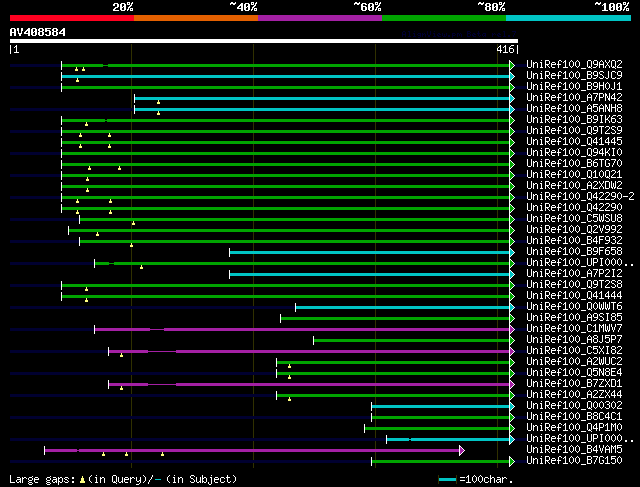
Task: Click the purple arrowhead ending the B4VAM5 bar
Action: pyautogui.click(x=462, y=450)
